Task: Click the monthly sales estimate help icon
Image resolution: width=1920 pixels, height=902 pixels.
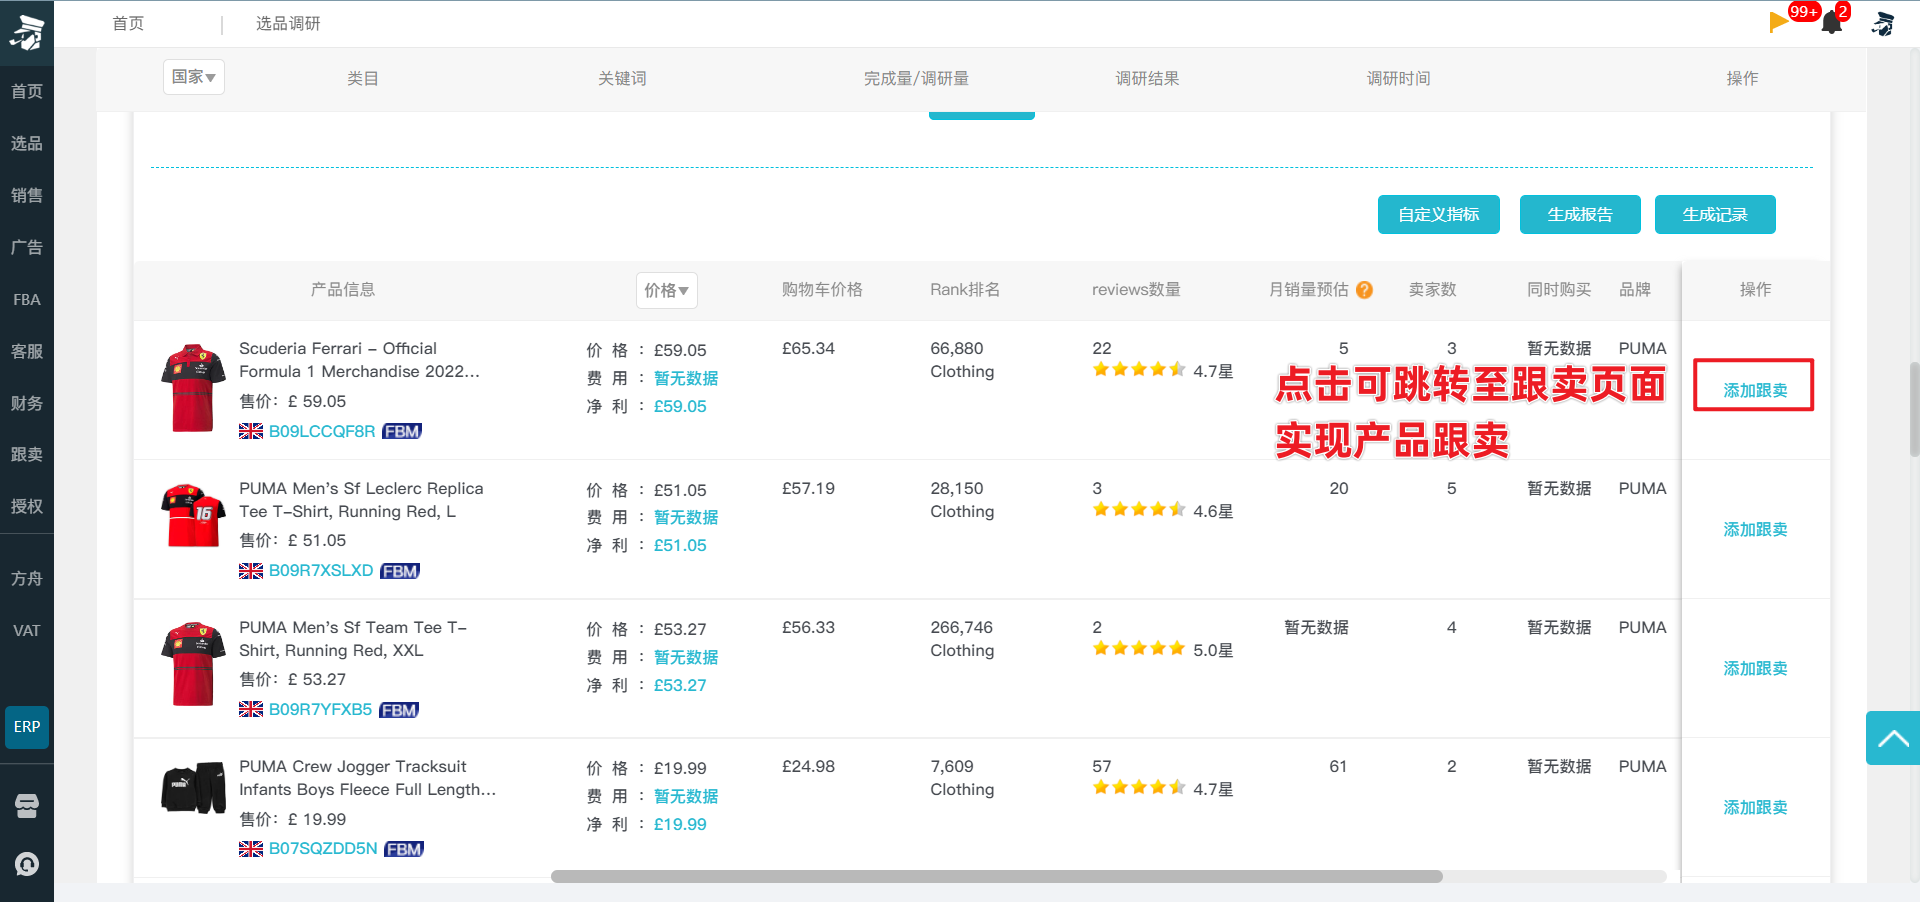Action: 1364,290
